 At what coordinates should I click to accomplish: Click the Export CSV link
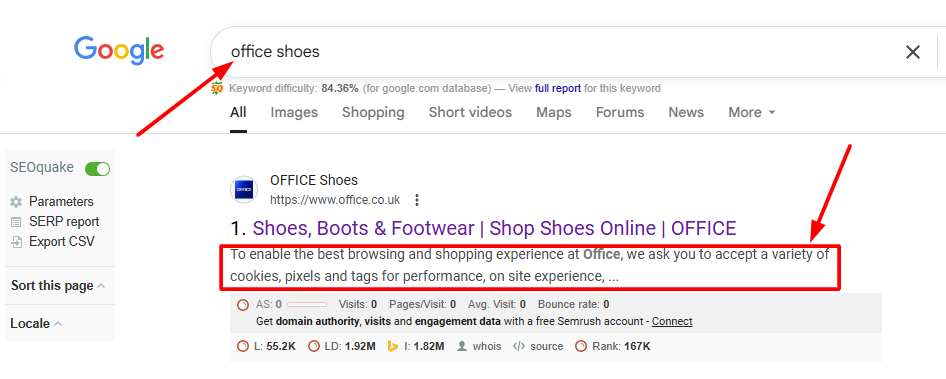click(x=62, y=242)
